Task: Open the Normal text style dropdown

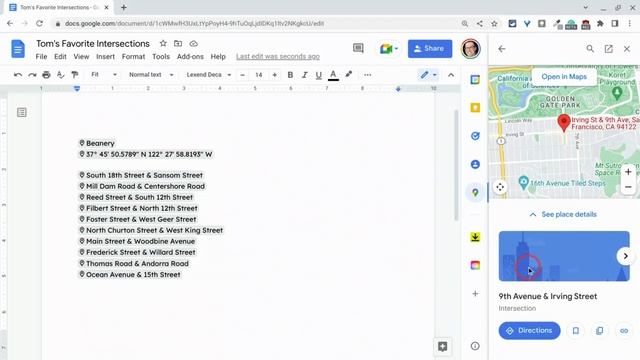Action: (151, 75)
